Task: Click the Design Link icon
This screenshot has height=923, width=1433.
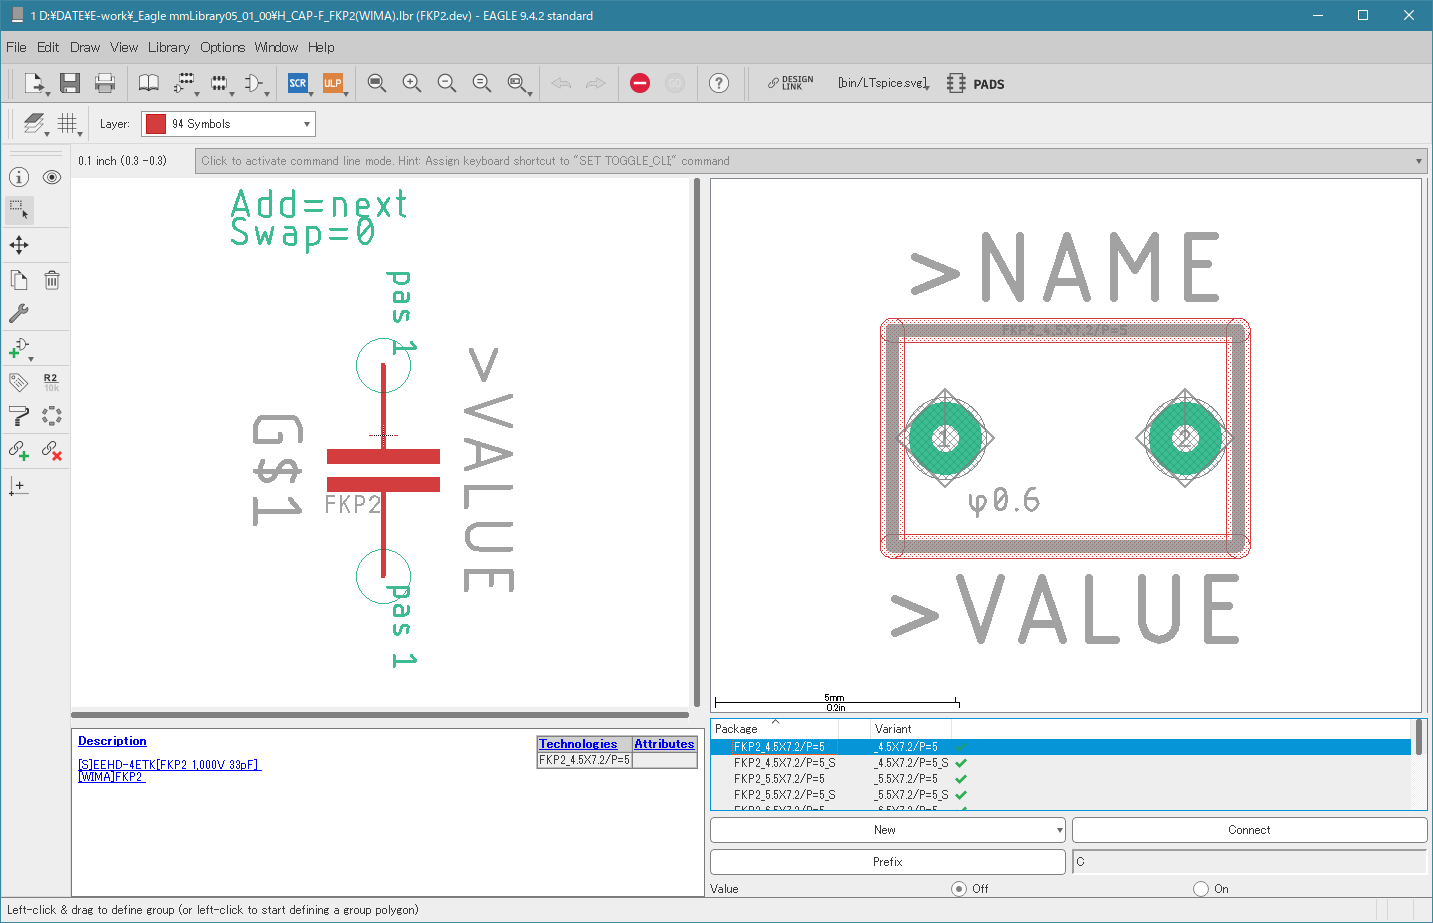Action: [x=790, y=83]
